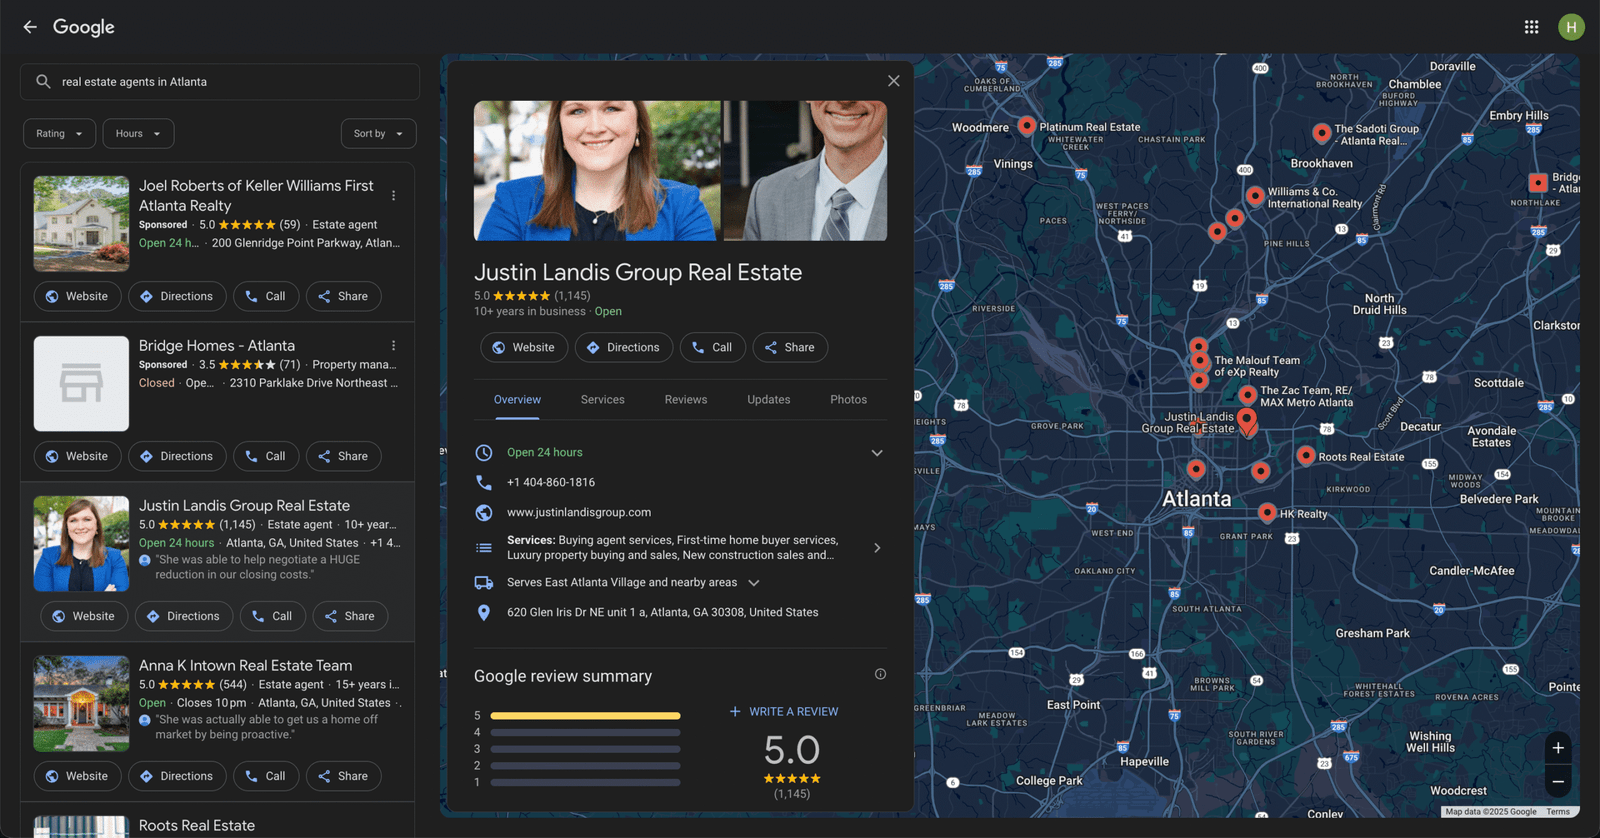
Task: Click the 5-star rating bar
Action: (x=585, y=716)
